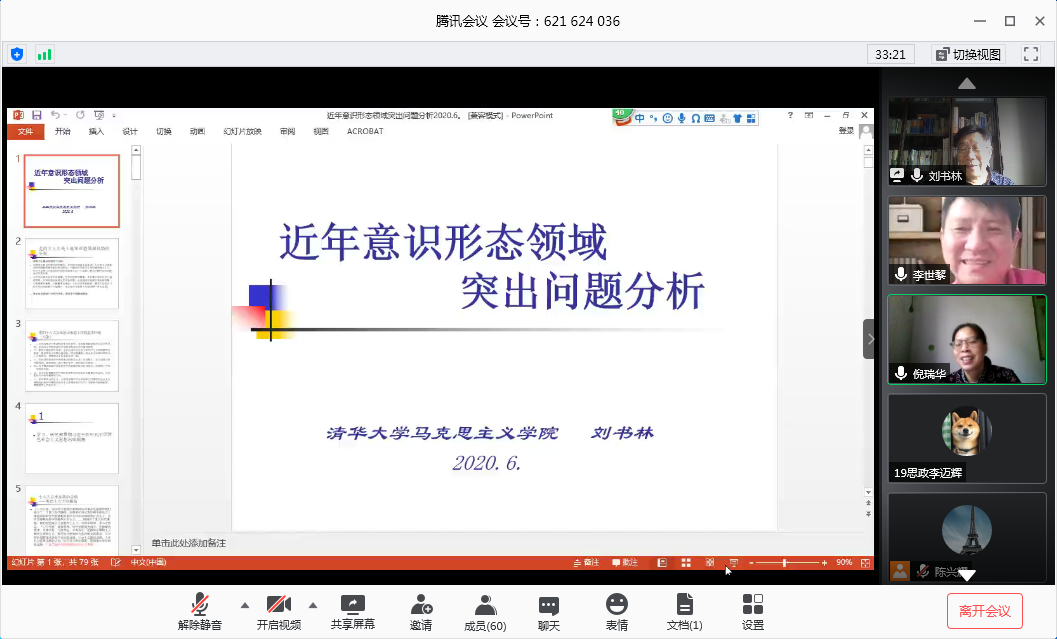Screen dimensions: 1057x639
Task: Select 李世黎's video thumbnail
Action: pyautogui.click(x=967, y=240)
